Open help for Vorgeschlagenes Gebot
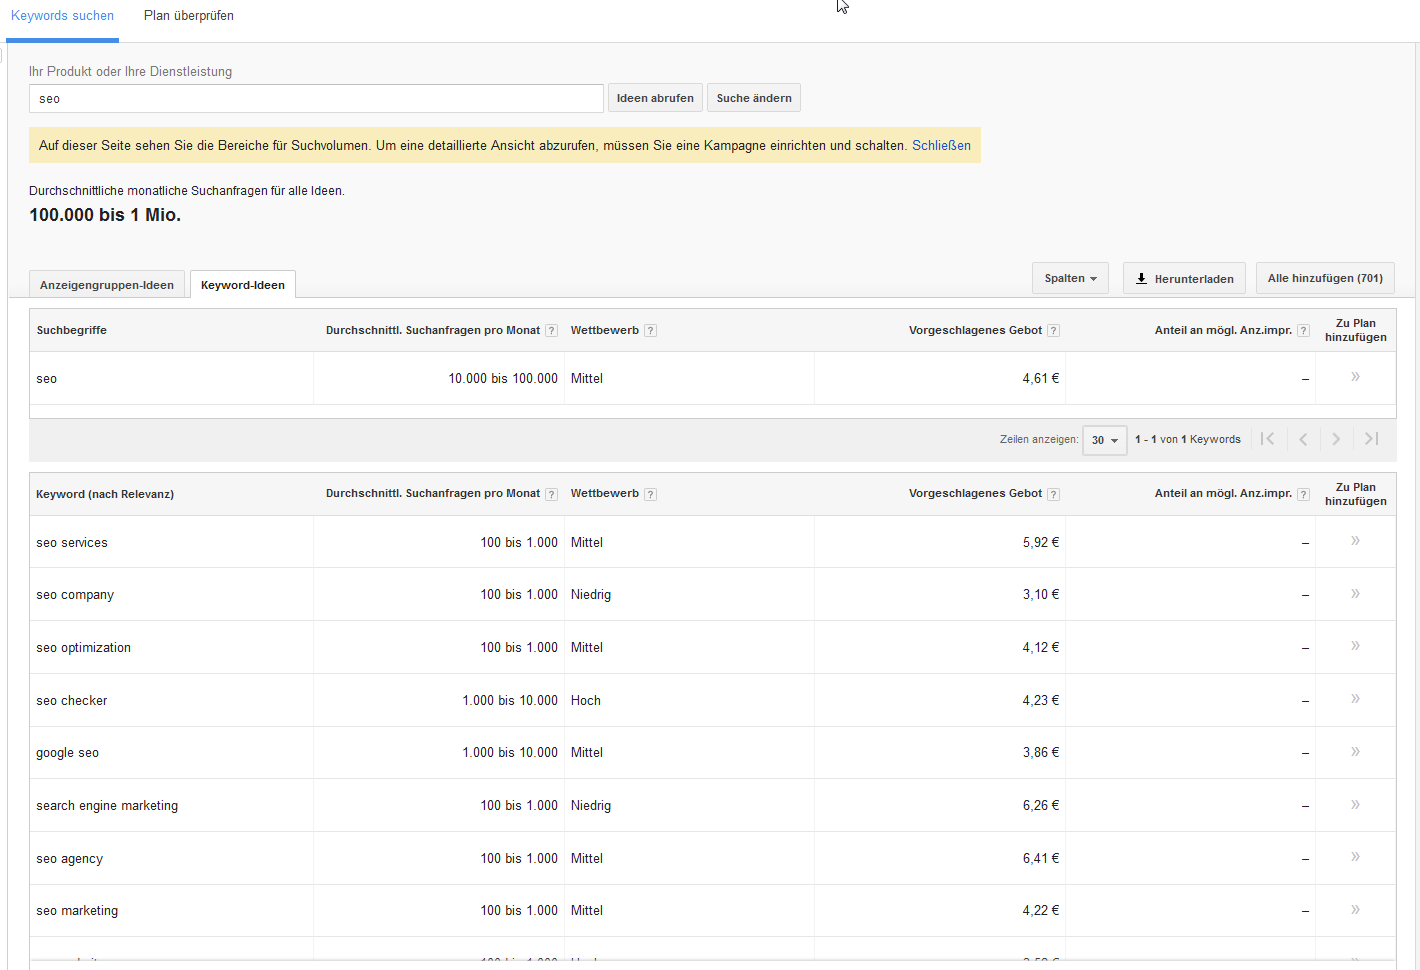Screen dimensions: 1420x970 1052,329
